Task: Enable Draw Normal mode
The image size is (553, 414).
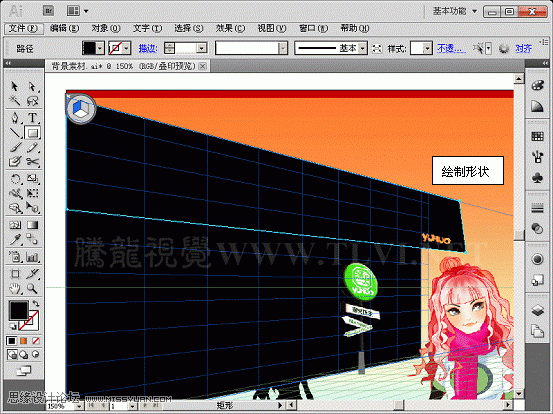Action: click(x=12, y=354)
